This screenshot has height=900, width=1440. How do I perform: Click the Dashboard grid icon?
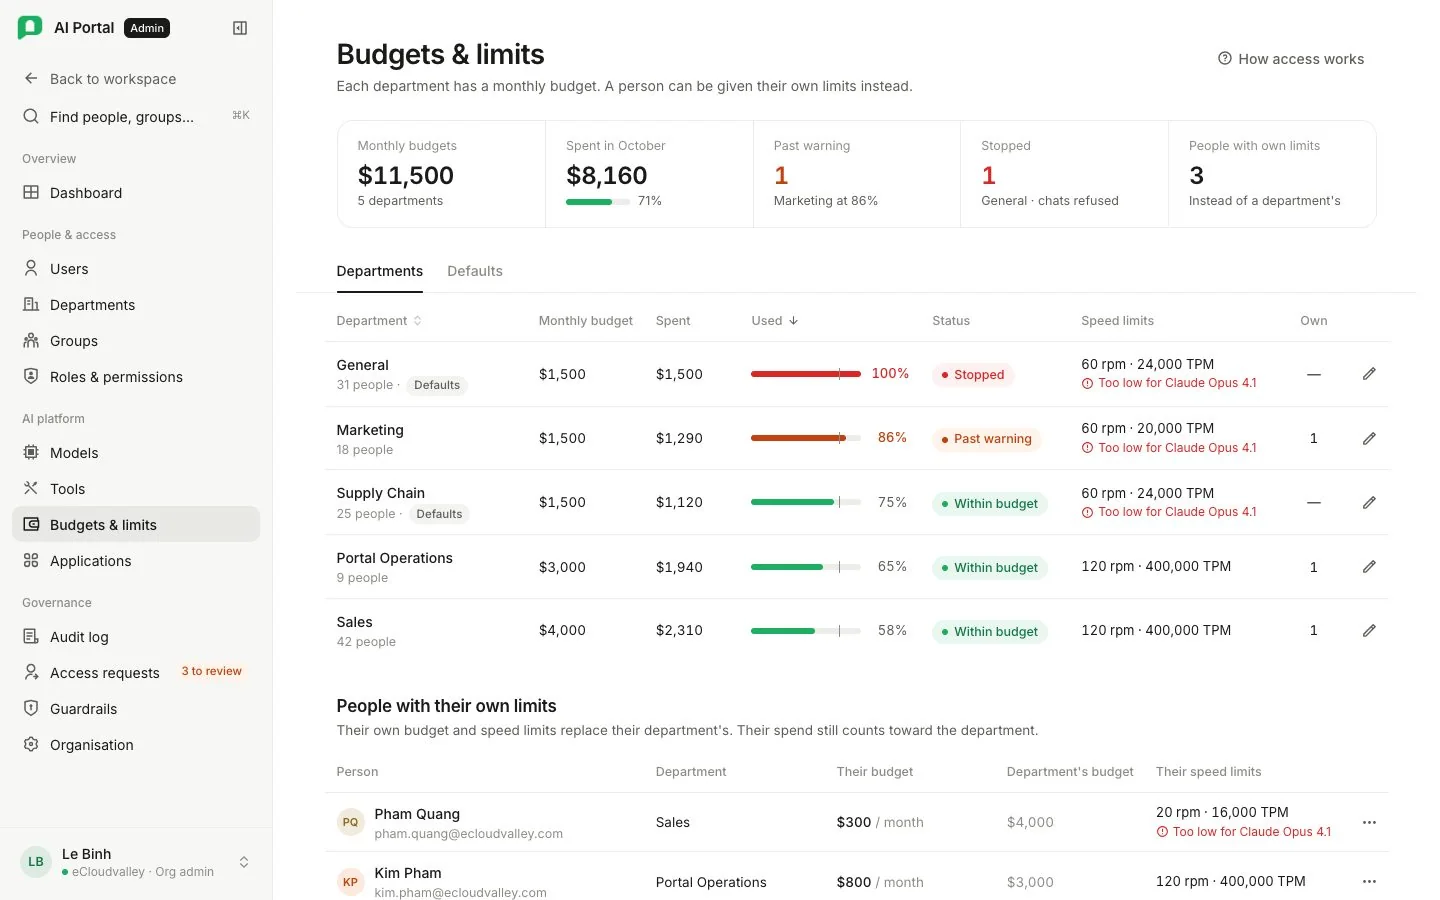(x=31, y=193)
